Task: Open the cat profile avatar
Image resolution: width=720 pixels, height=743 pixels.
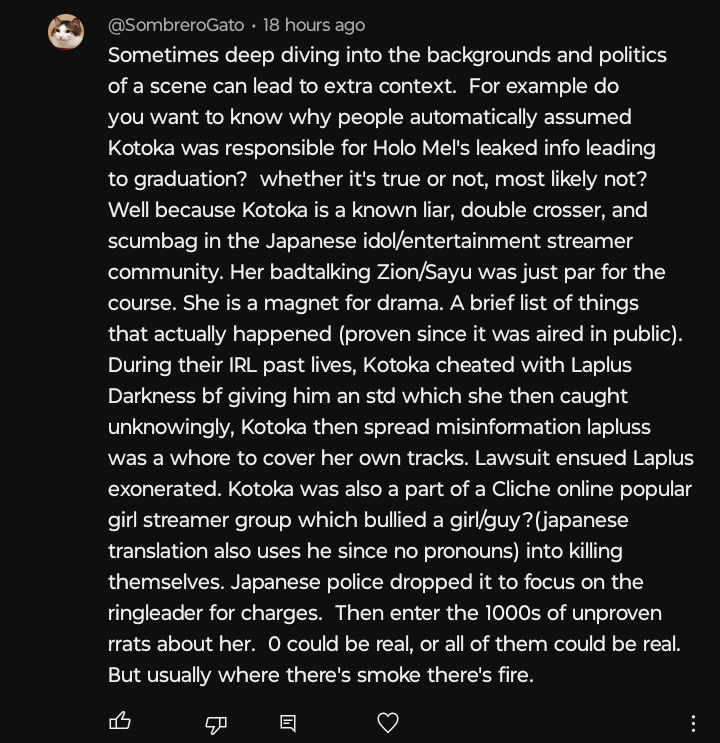Action: (66, 32)
